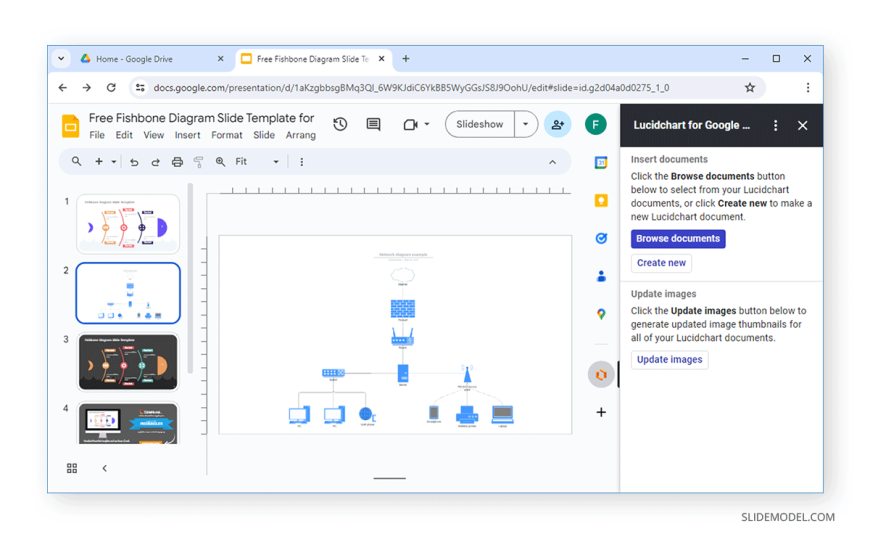Screen dimensions: 870x539
Task: Expand the new slide layout dropdown arrow
Action: 114,162
